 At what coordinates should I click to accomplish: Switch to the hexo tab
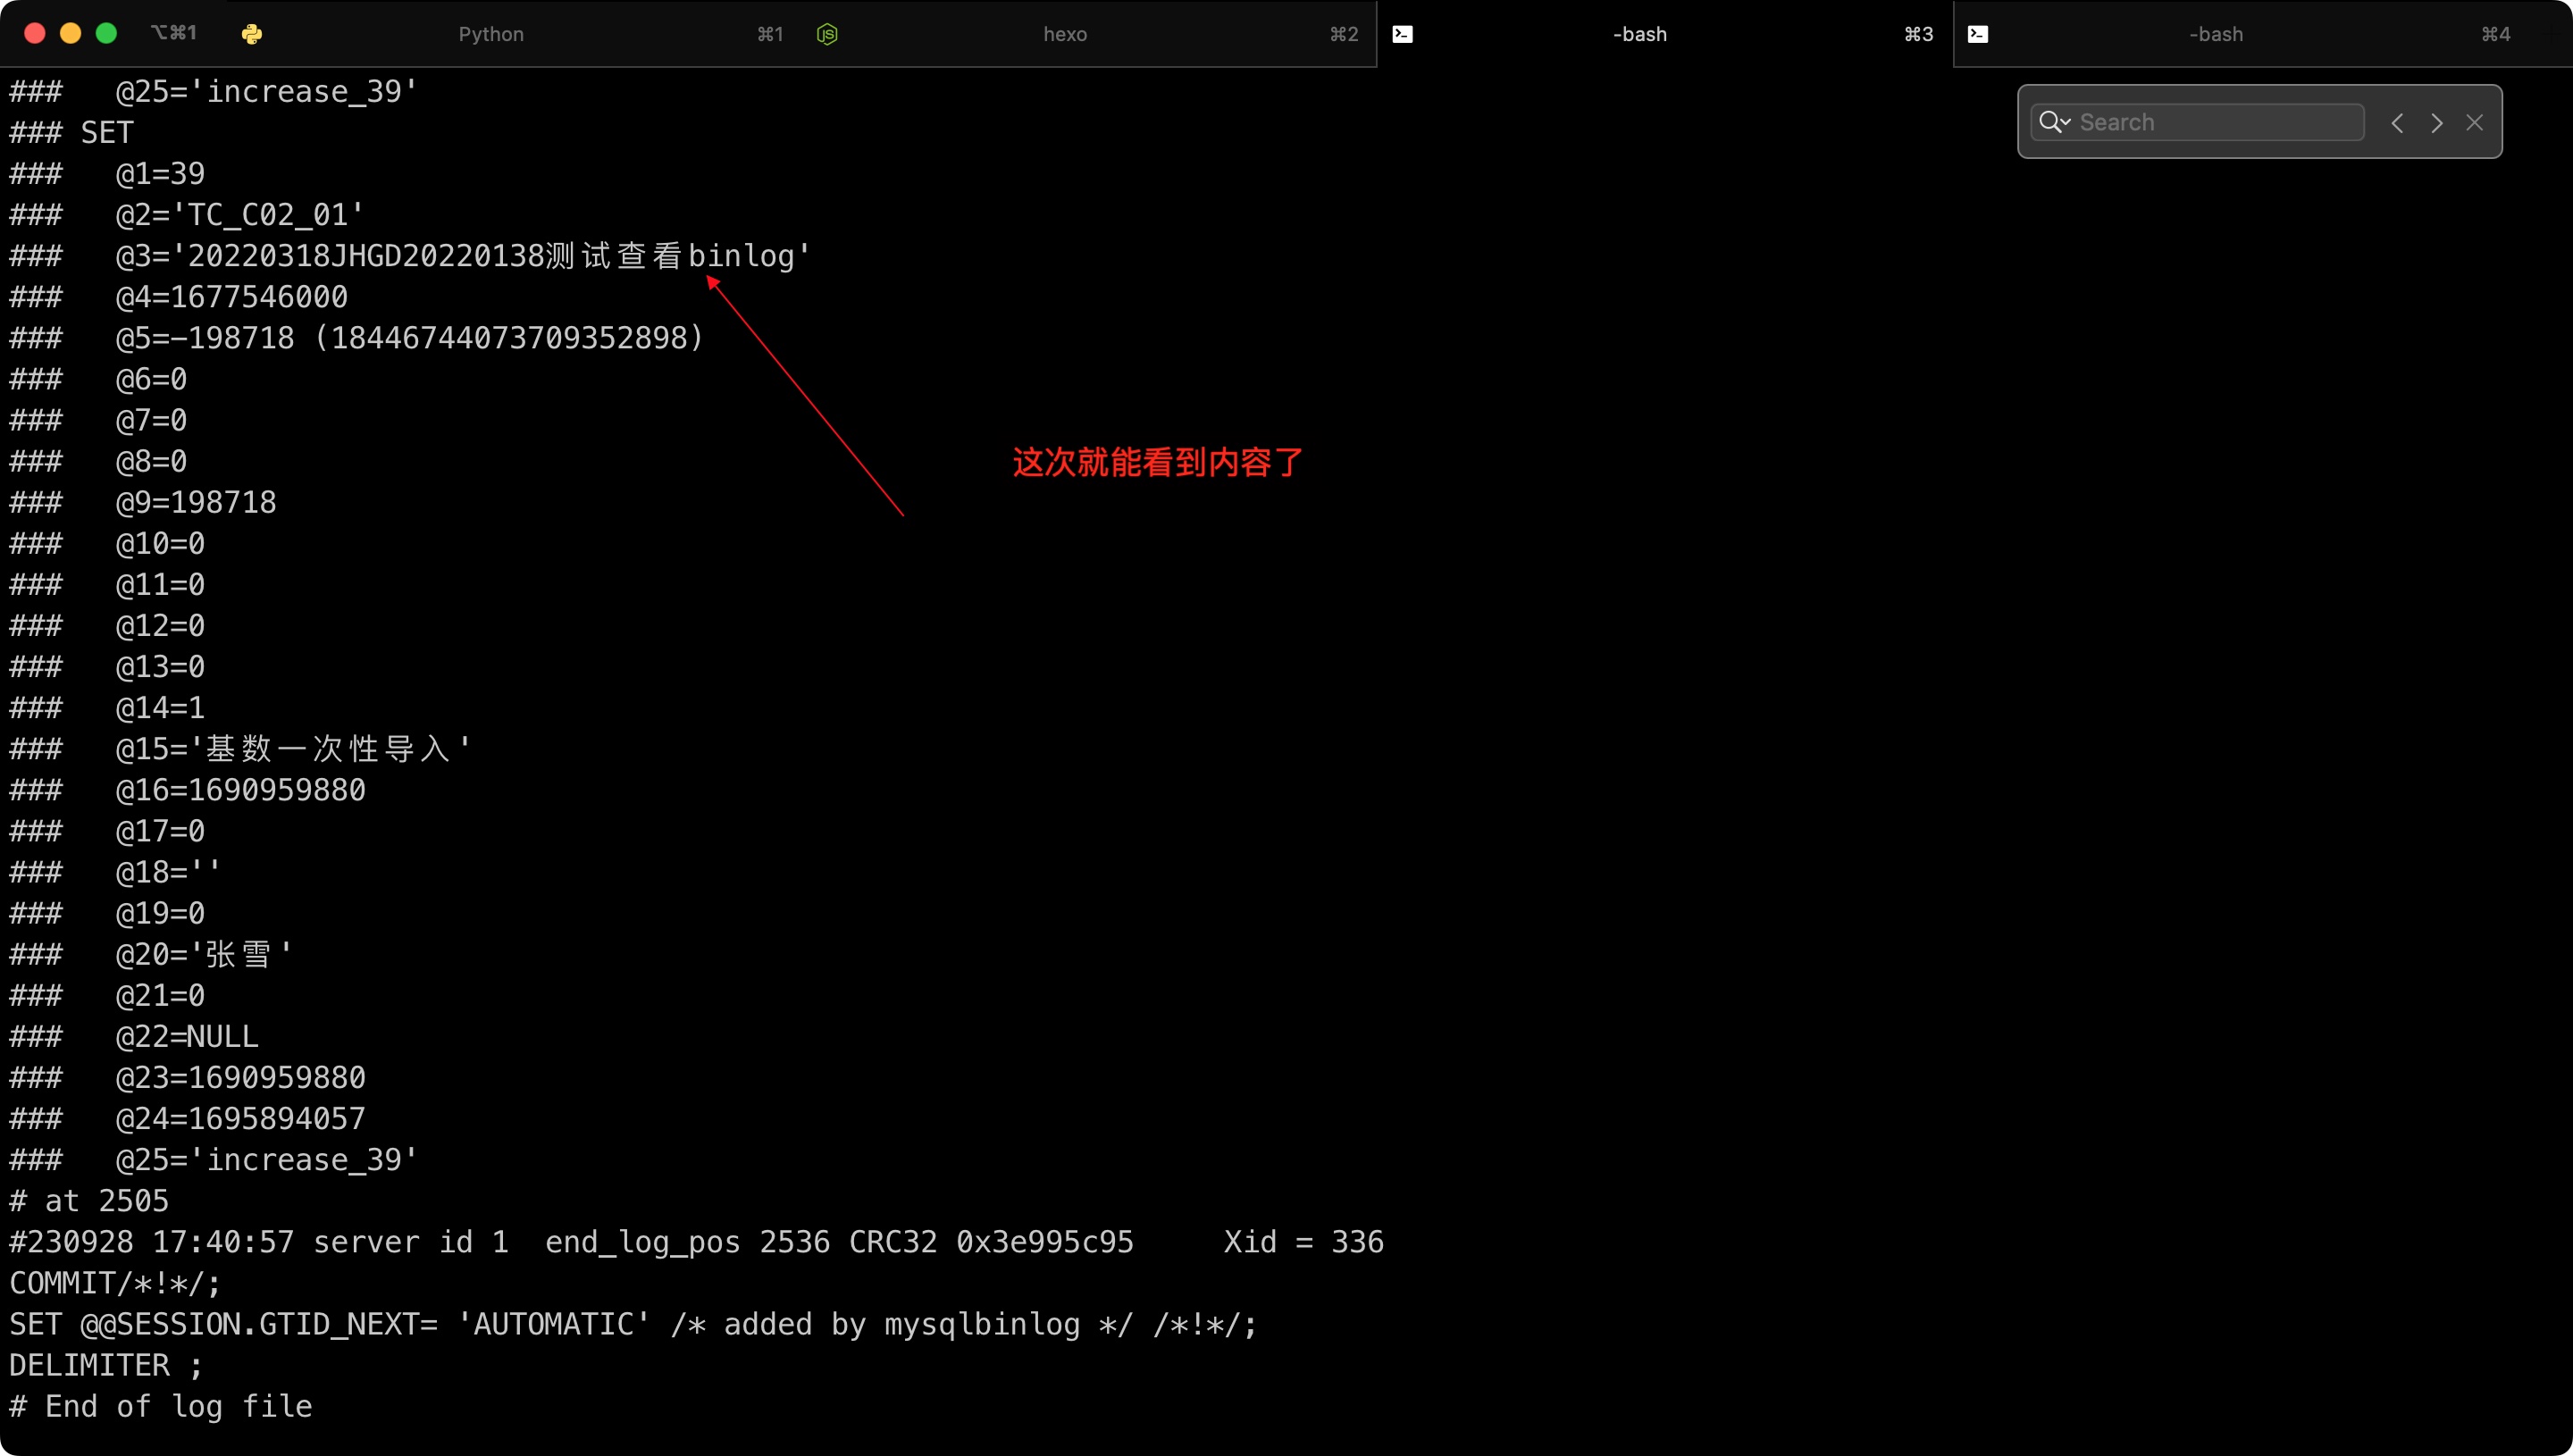coord(1065,34)
